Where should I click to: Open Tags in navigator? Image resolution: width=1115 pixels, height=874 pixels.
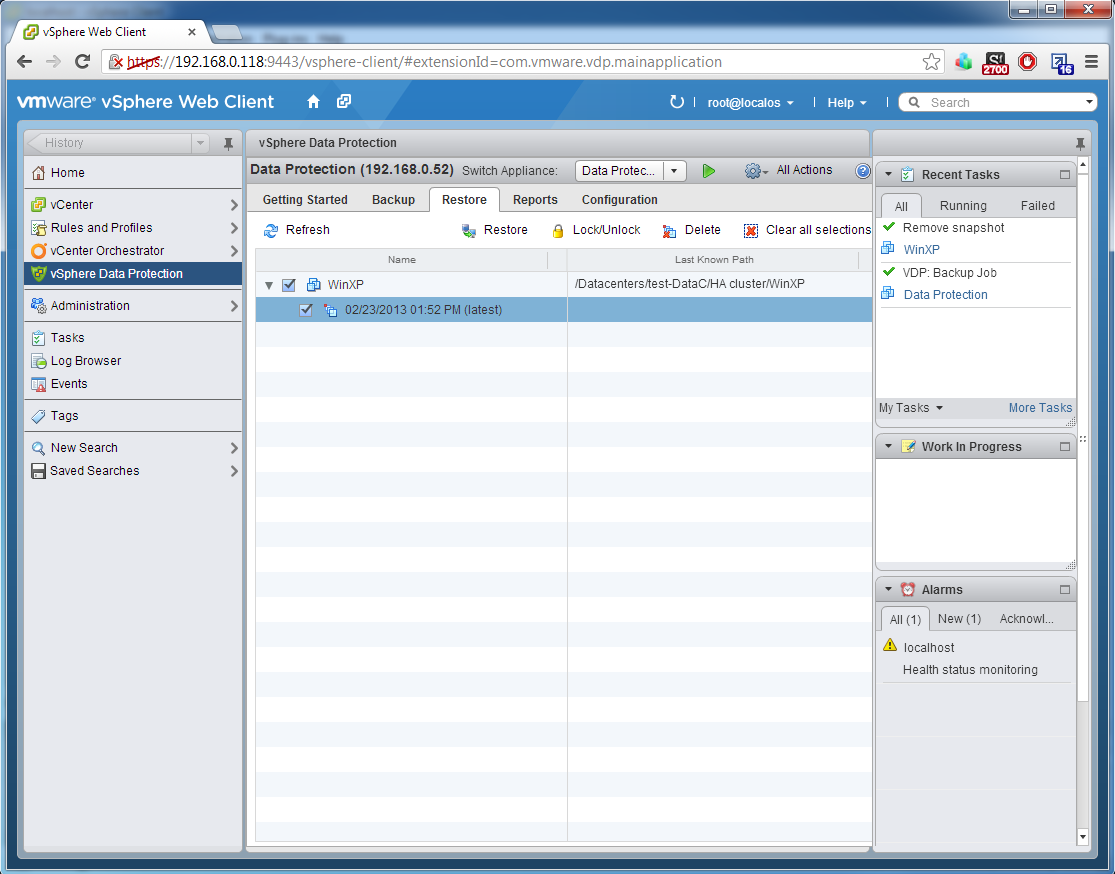click(x=64, y=415)
